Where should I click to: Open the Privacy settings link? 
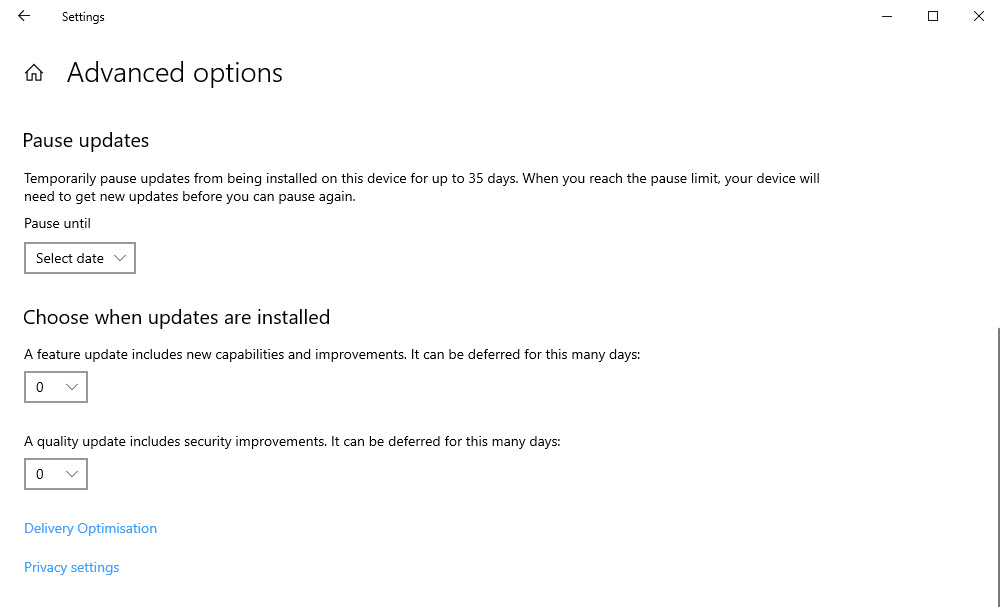pyautogui.click(x=71, y=567)
